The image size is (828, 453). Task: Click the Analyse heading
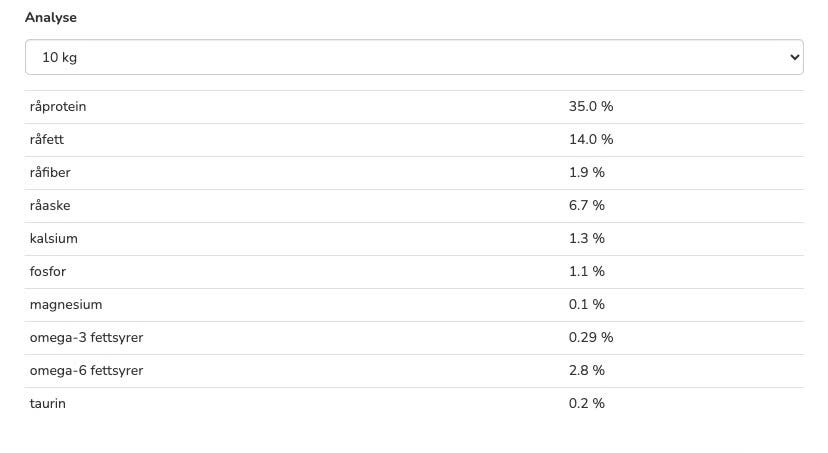pos(51,17)
